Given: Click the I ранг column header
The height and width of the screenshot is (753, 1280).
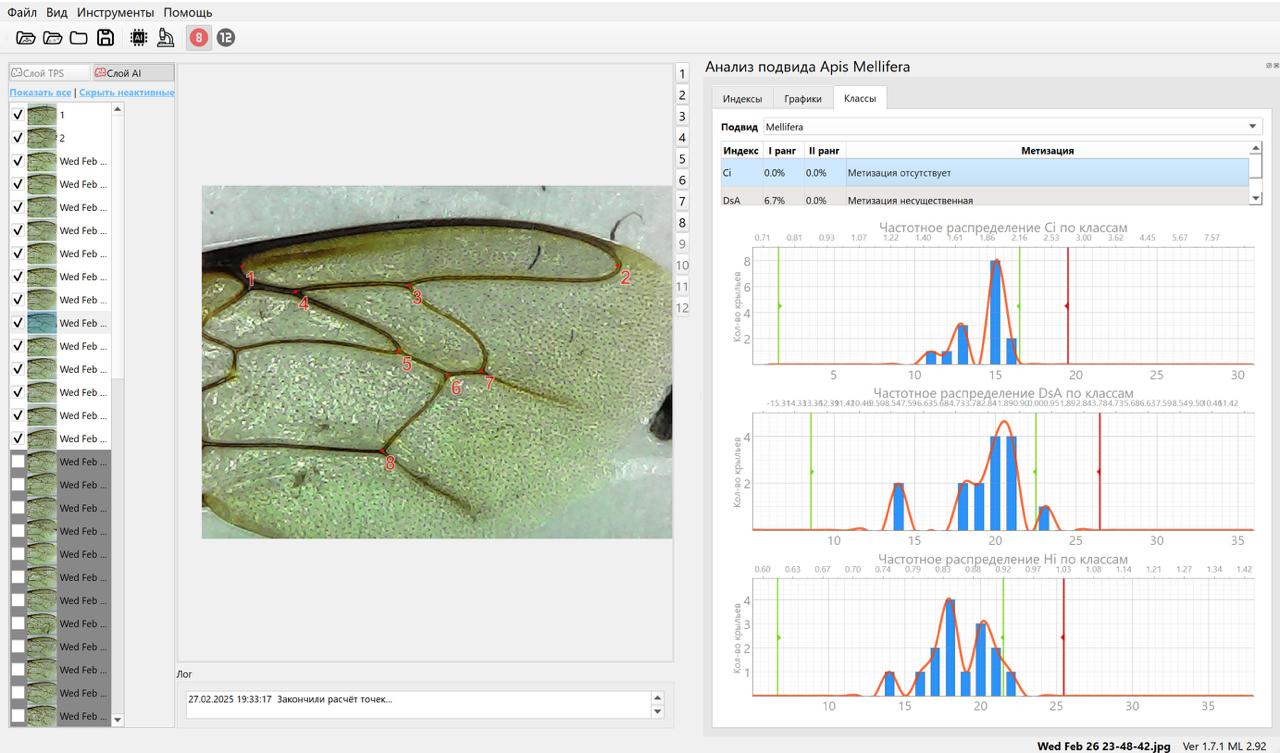Looking at the screenshot, I should pyautogui.click(x=782, y=150).
